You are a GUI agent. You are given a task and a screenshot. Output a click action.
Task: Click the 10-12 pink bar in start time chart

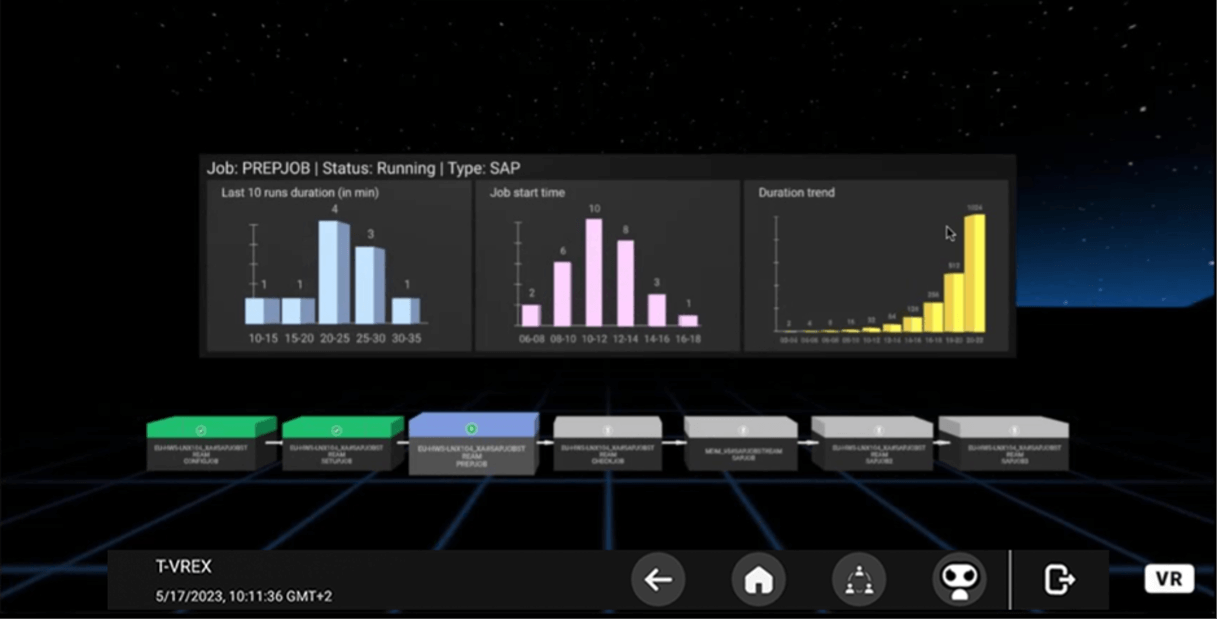click(593, 272)
